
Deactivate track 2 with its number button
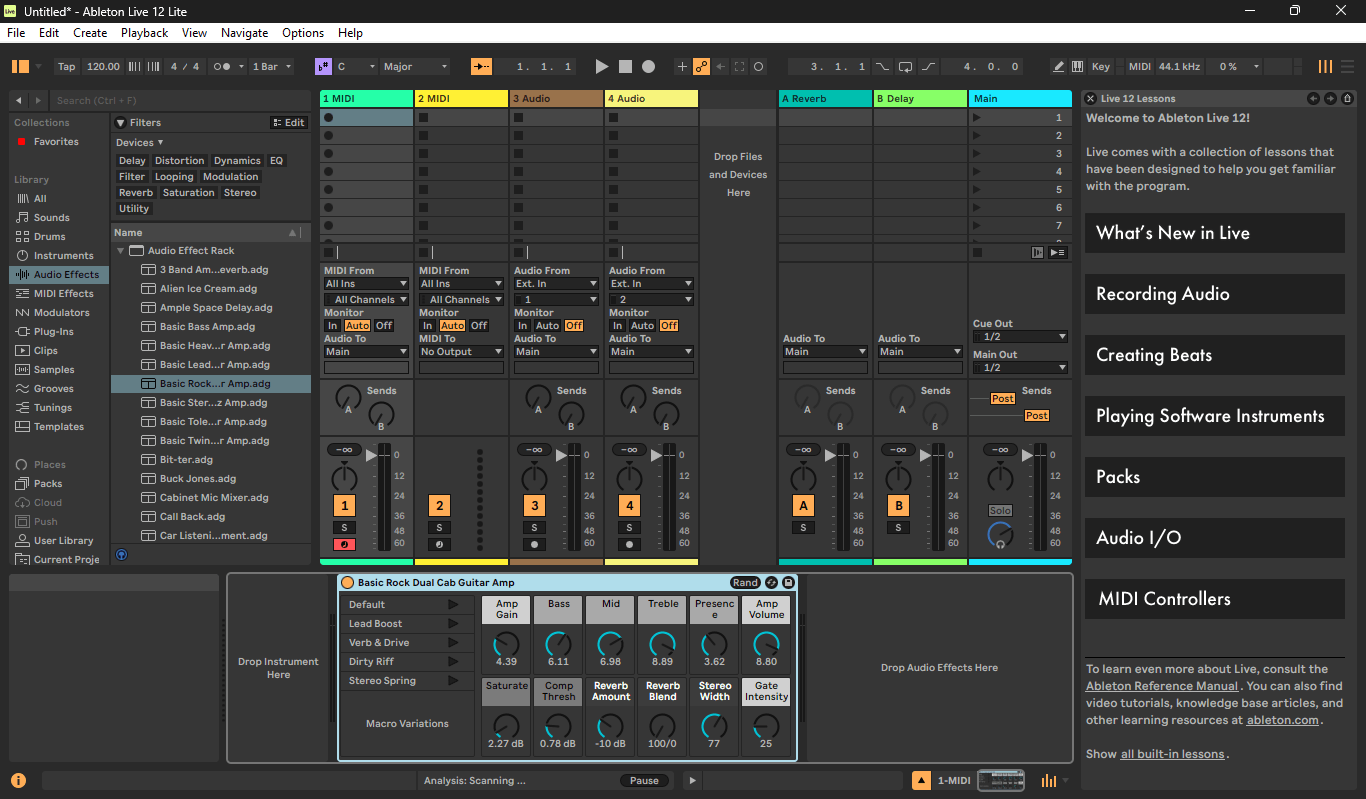(439, 506)
